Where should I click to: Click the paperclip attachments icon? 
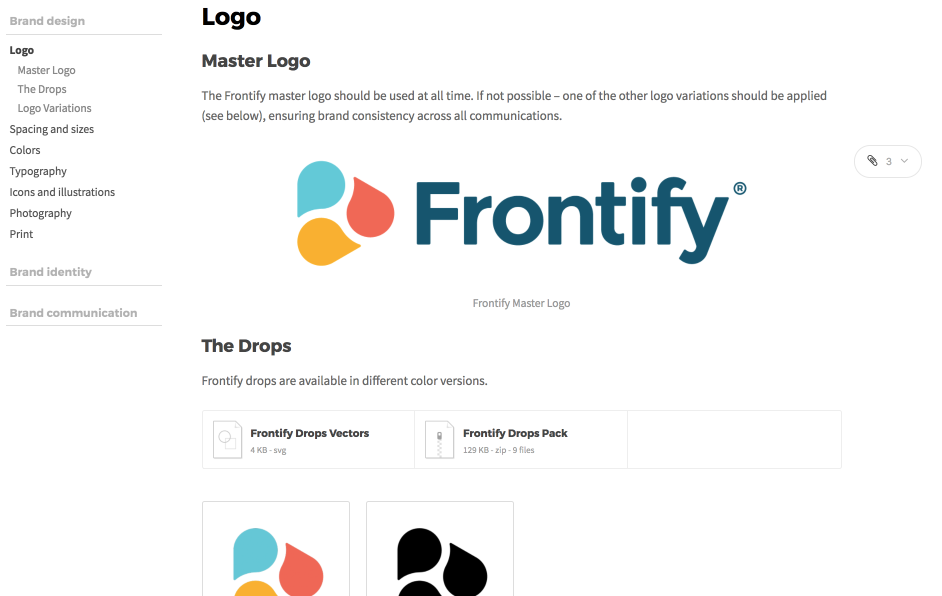[872, 161]
